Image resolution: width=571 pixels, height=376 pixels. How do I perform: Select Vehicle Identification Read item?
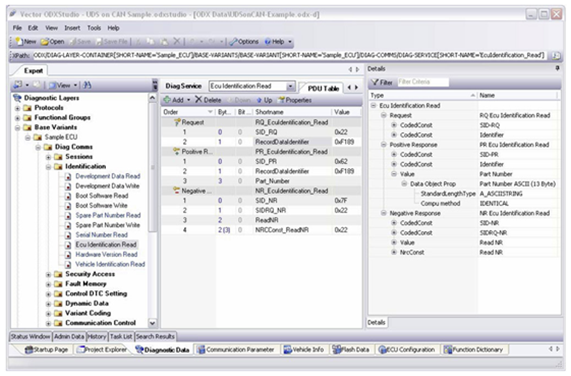[x=110, y=264]
